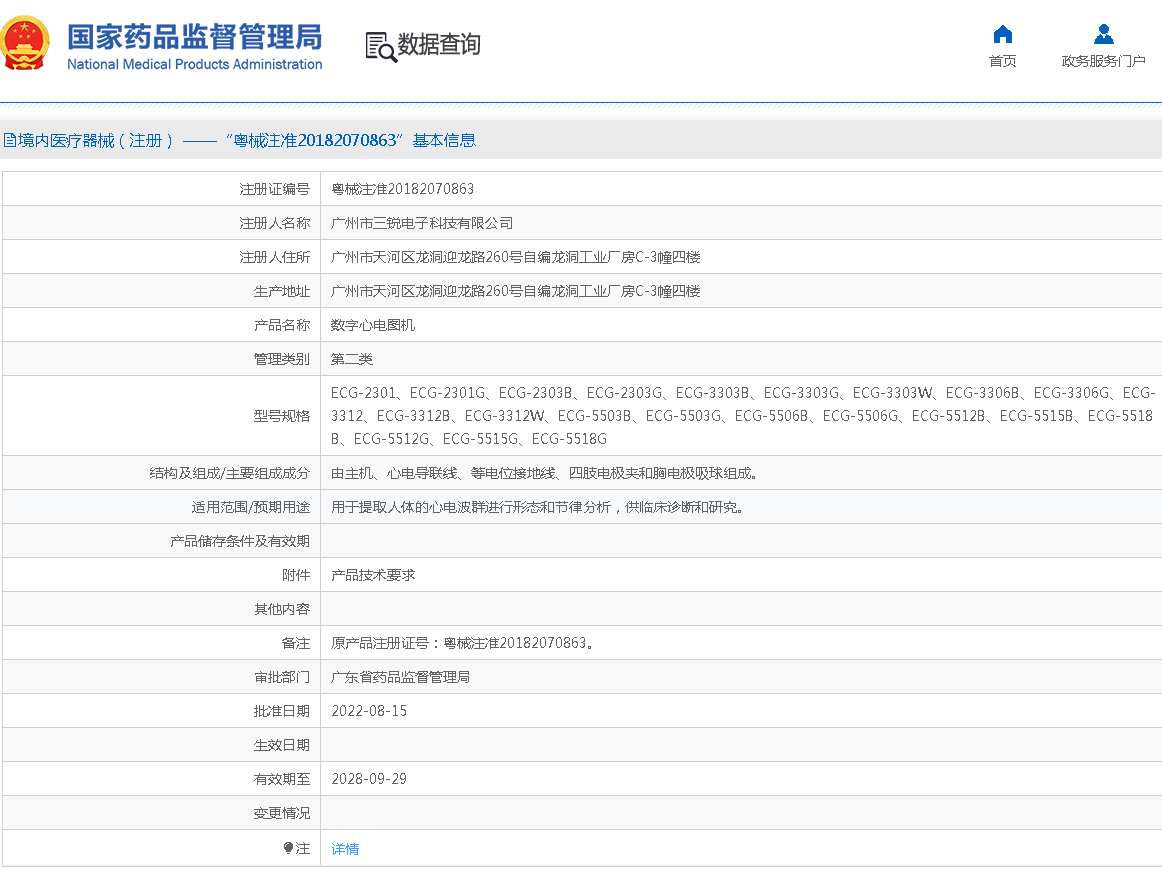
Task: Click the 型号规格 ECG model list cell
Action: pos(740,416)
